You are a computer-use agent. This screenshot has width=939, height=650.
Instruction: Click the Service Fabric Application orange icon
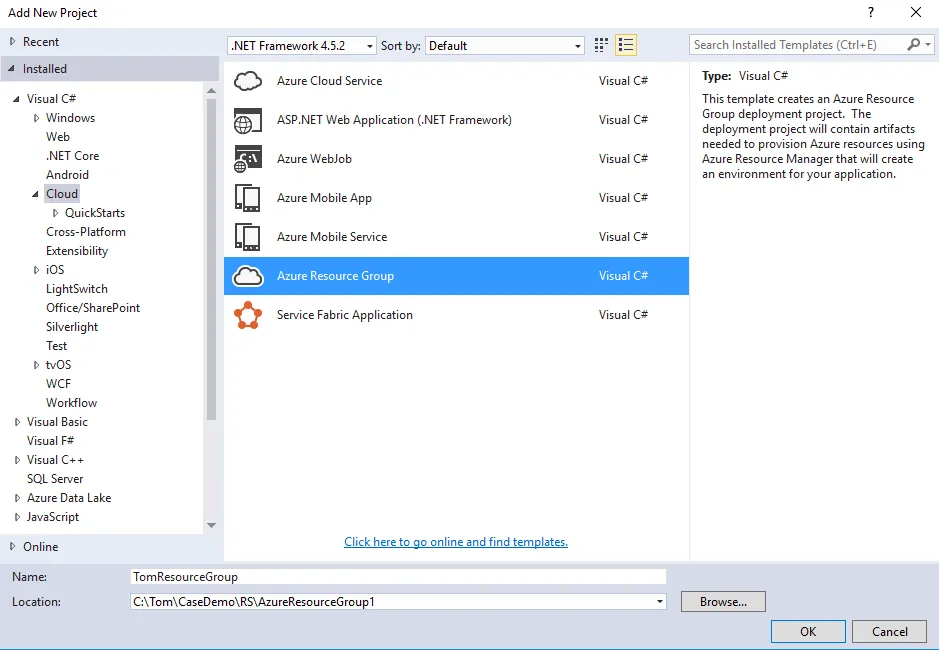click(x=248, y=315)
